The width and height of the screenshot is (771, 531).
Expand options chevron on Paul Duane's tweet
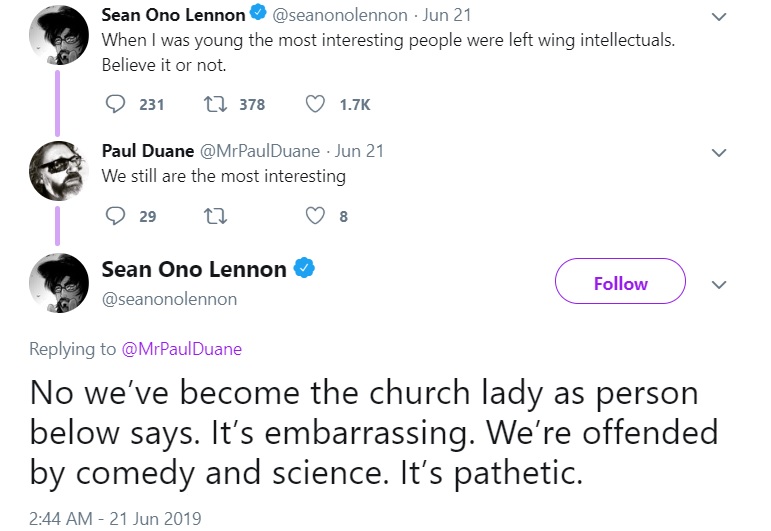pyautogui.click(x=718, y=153)
